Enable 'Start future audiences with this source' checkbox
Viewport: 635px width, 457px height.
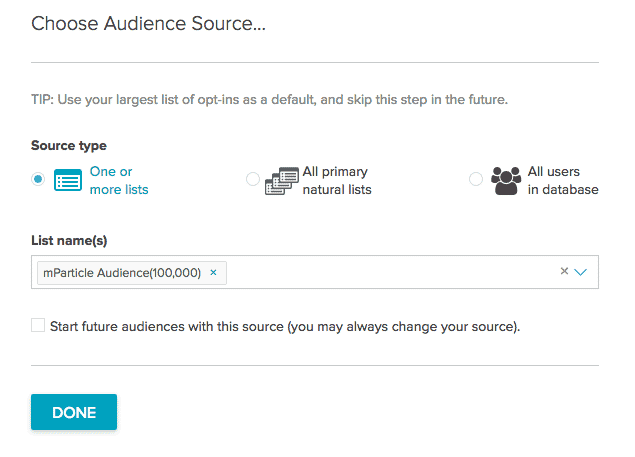coord(38,325)
